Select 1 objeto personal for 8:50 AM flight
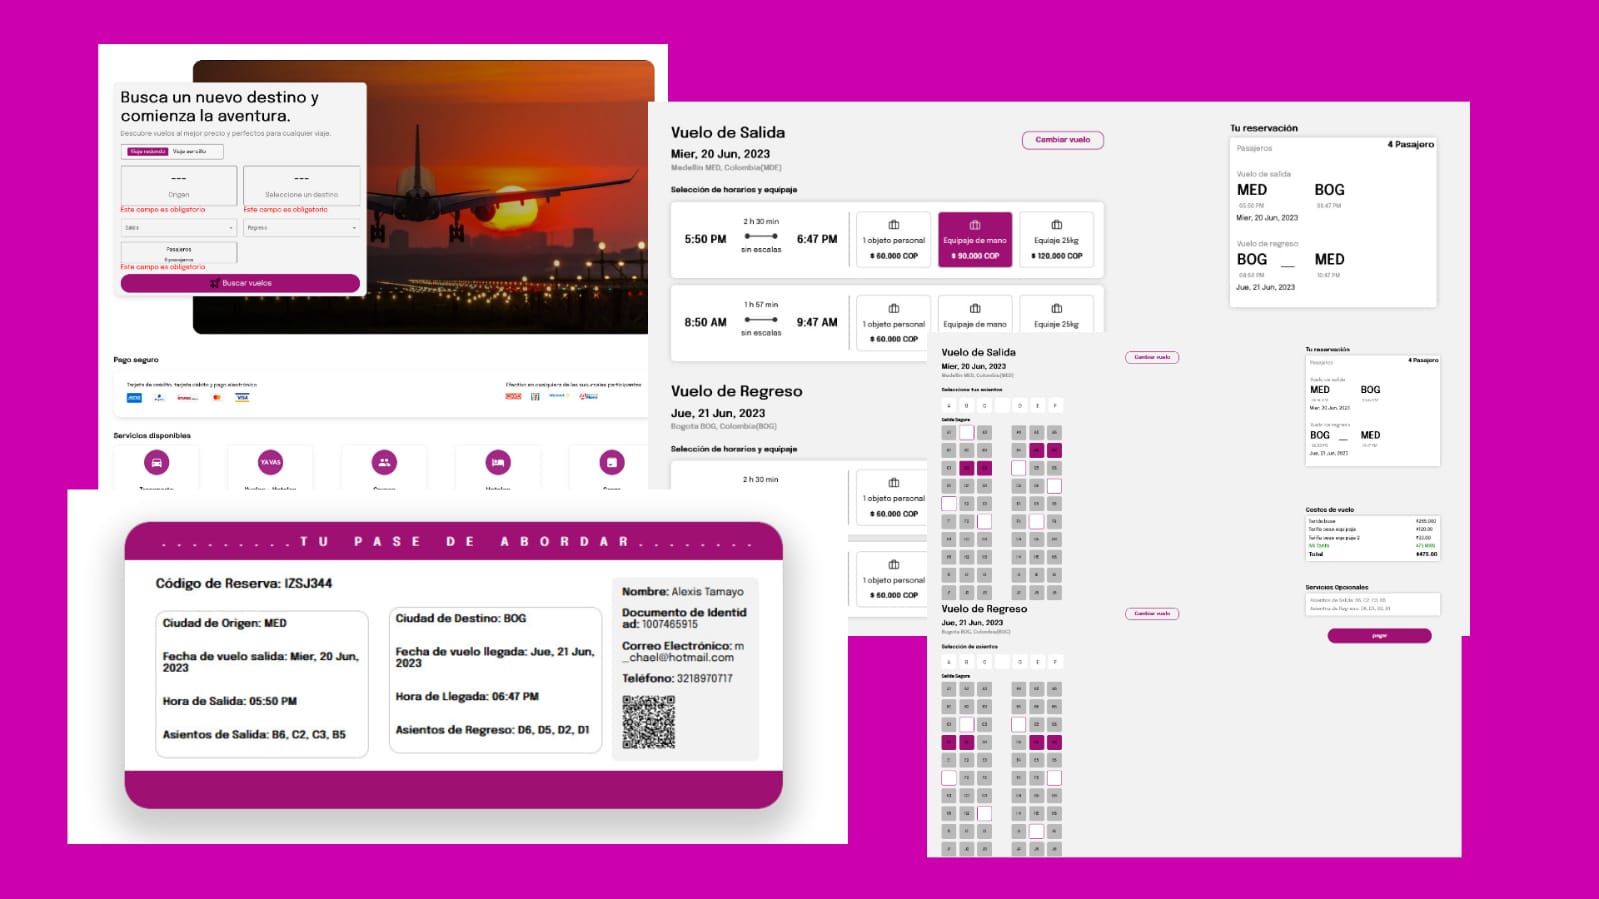The image size is (1599, 899). 893,322
